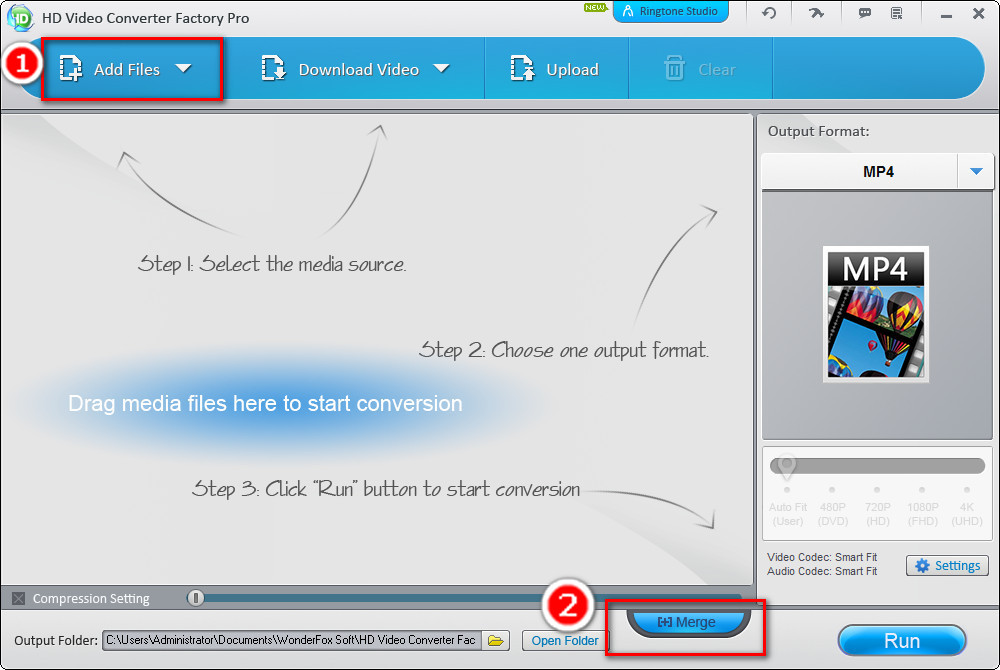Browse output folder with folder icon
Screen dimensions: 1000x670
tap(496, 640)
